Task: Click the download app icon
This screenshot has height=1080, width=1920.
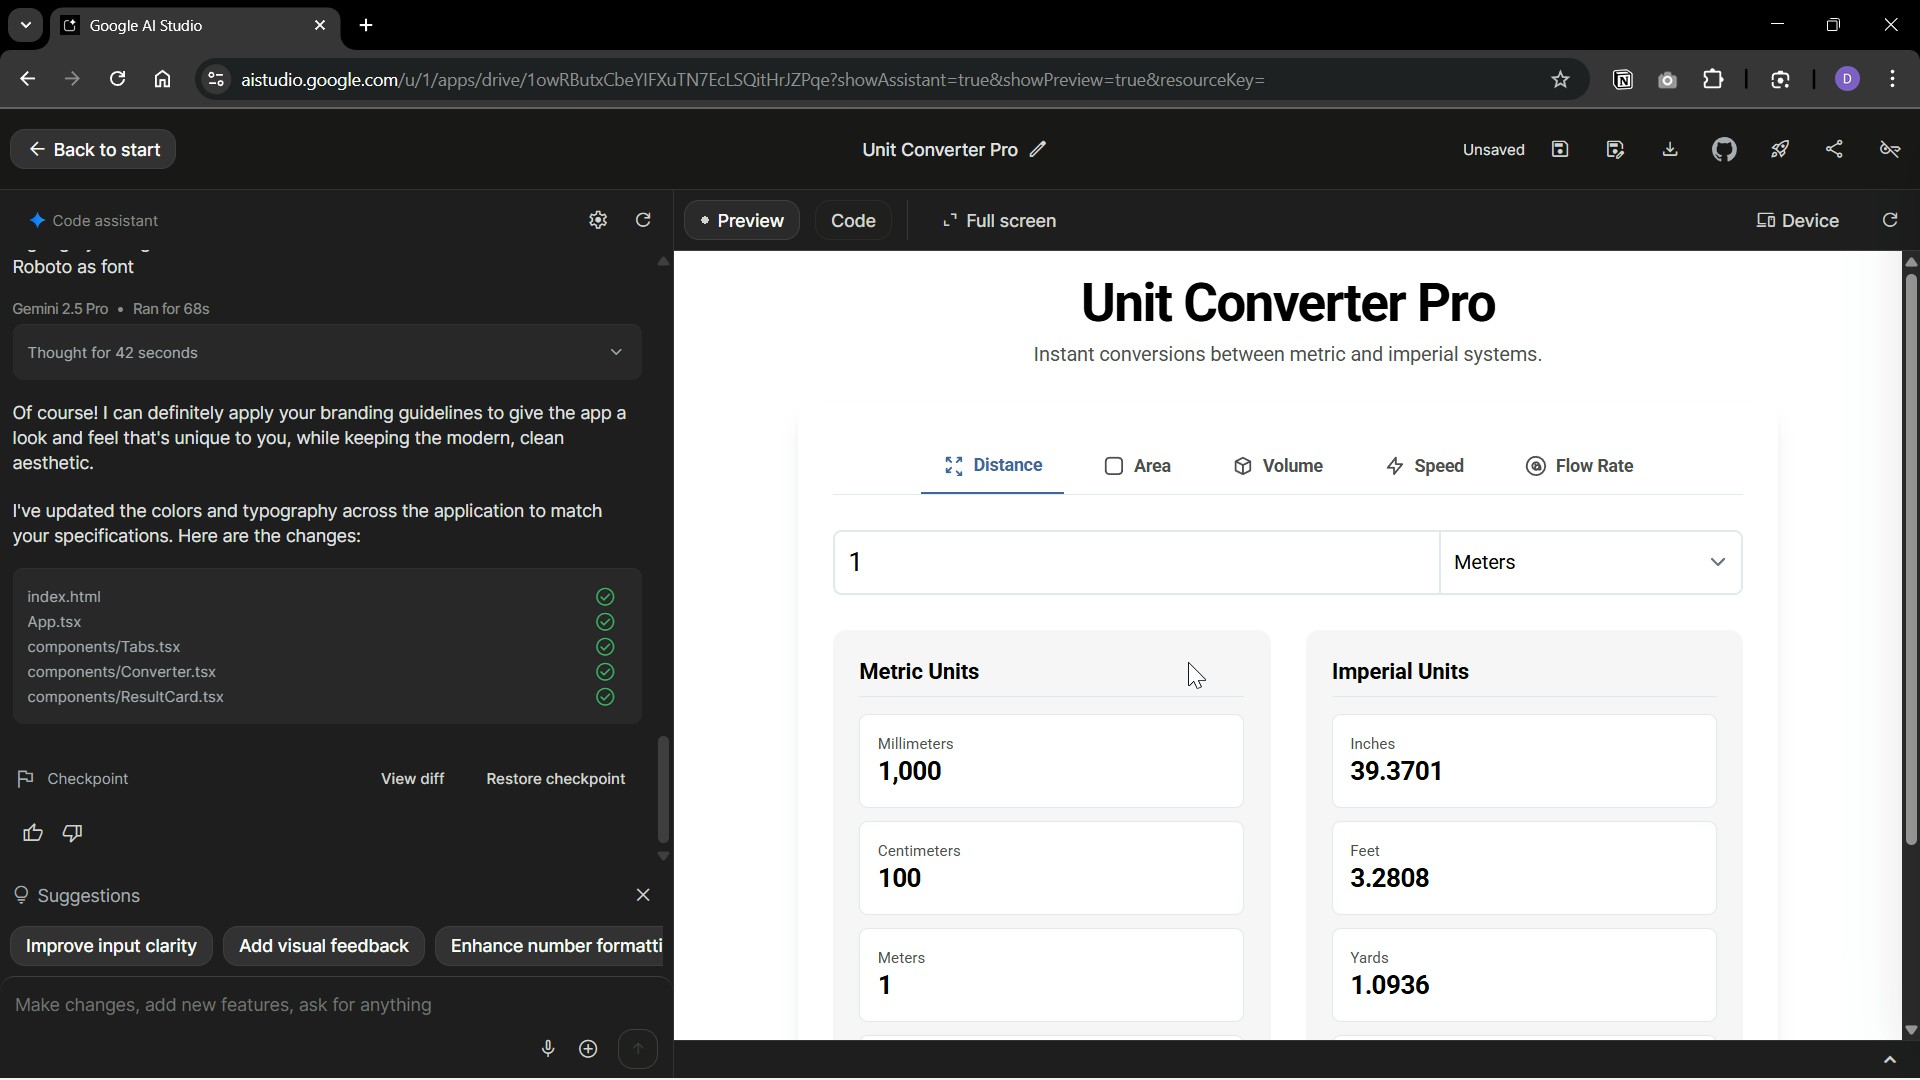Action: [1670, 150]
